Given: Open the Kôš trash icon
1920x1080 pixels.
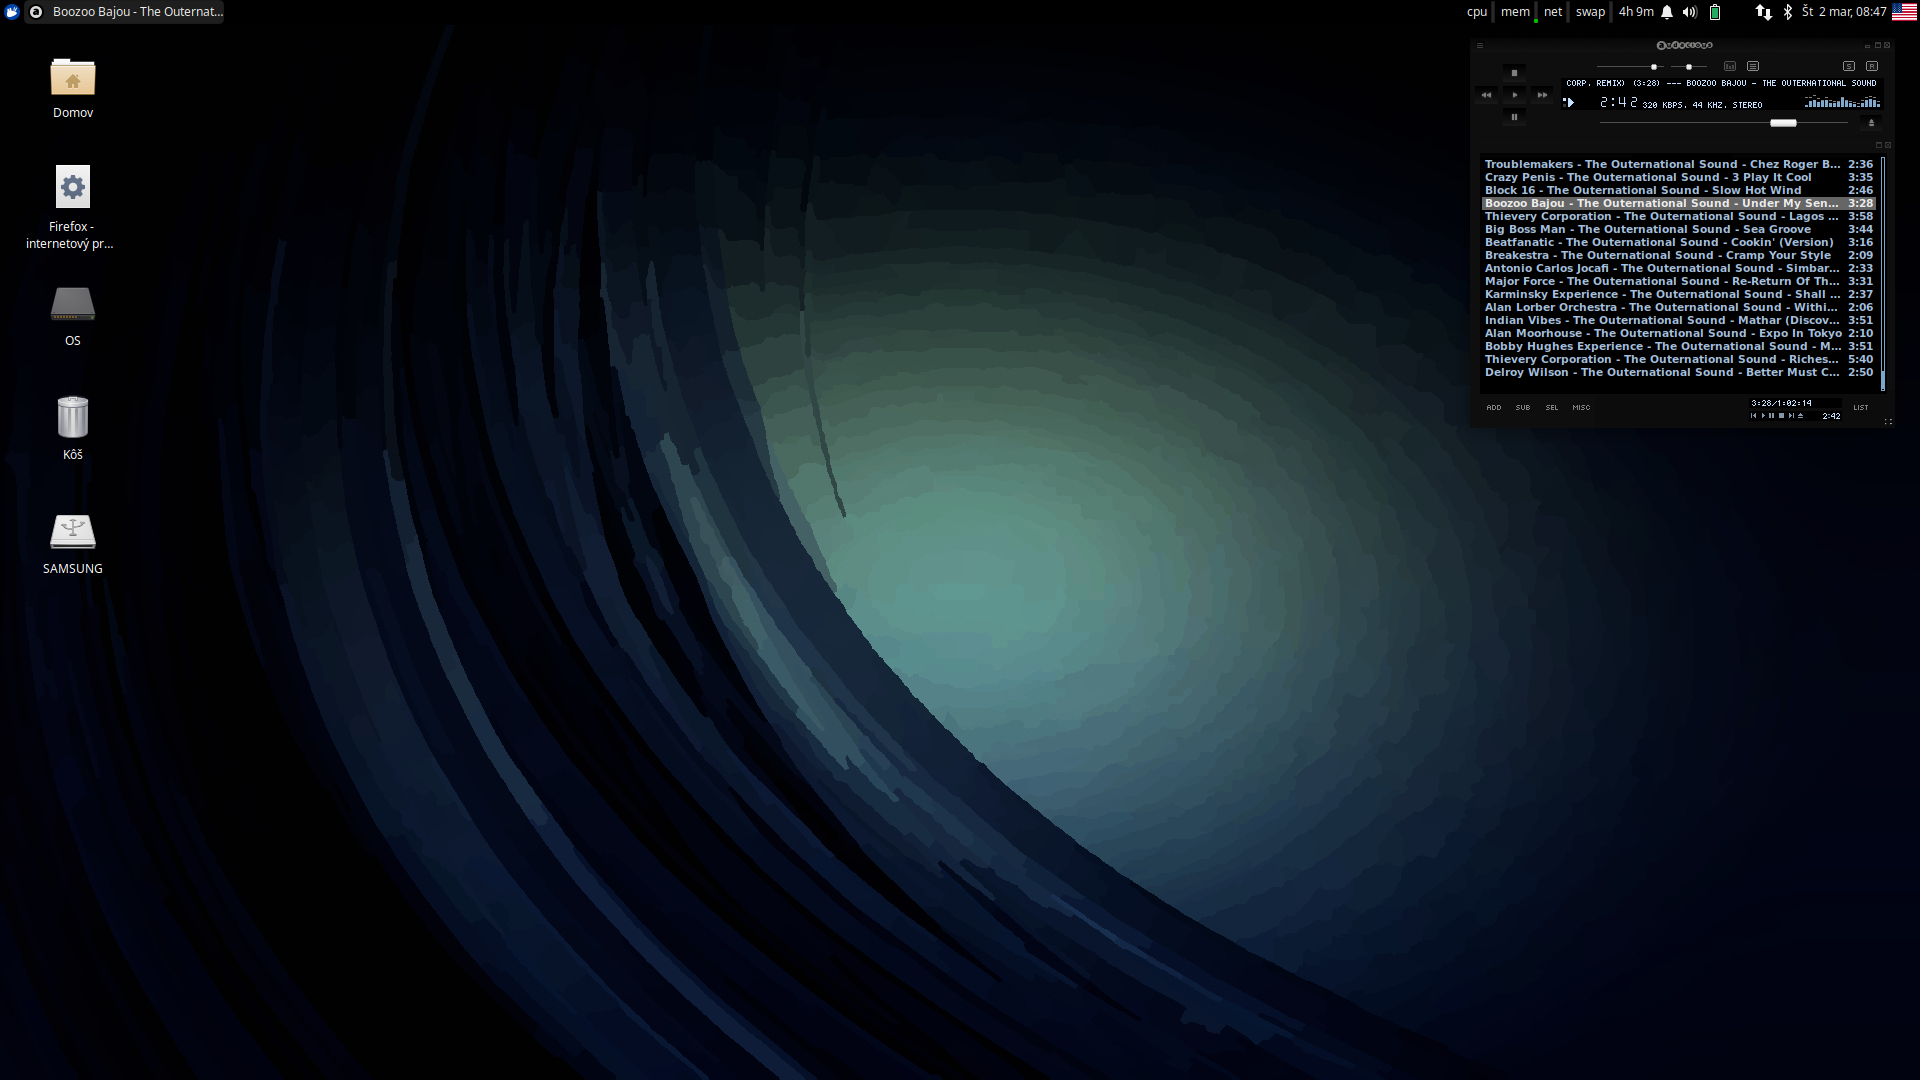Looking at the screenshot, I should tap(73, 417).
